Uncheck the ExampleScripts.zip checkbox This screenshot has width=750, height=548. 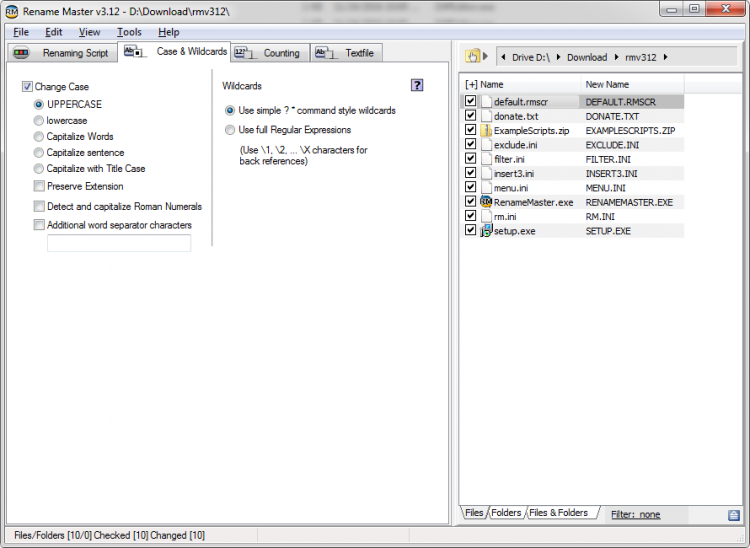tap(471, 130)
